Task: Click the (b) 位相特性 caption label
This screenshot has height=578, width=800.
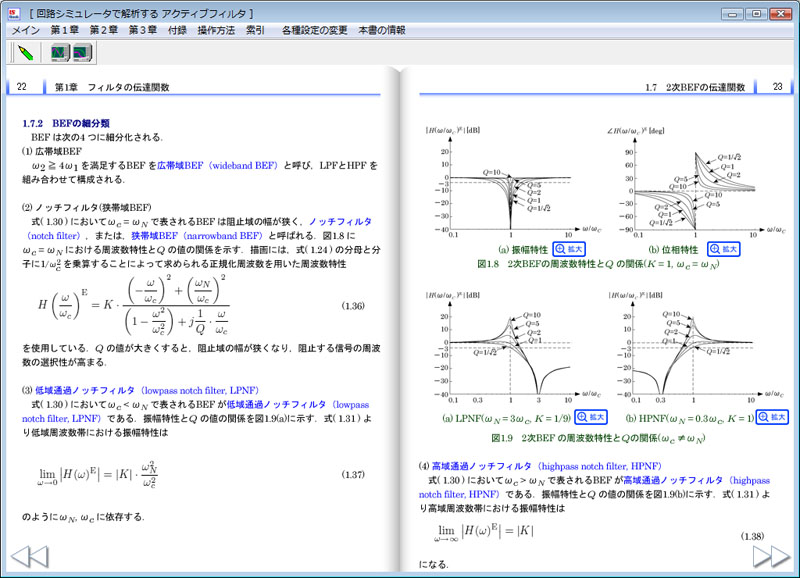Action: click(673, 249)
